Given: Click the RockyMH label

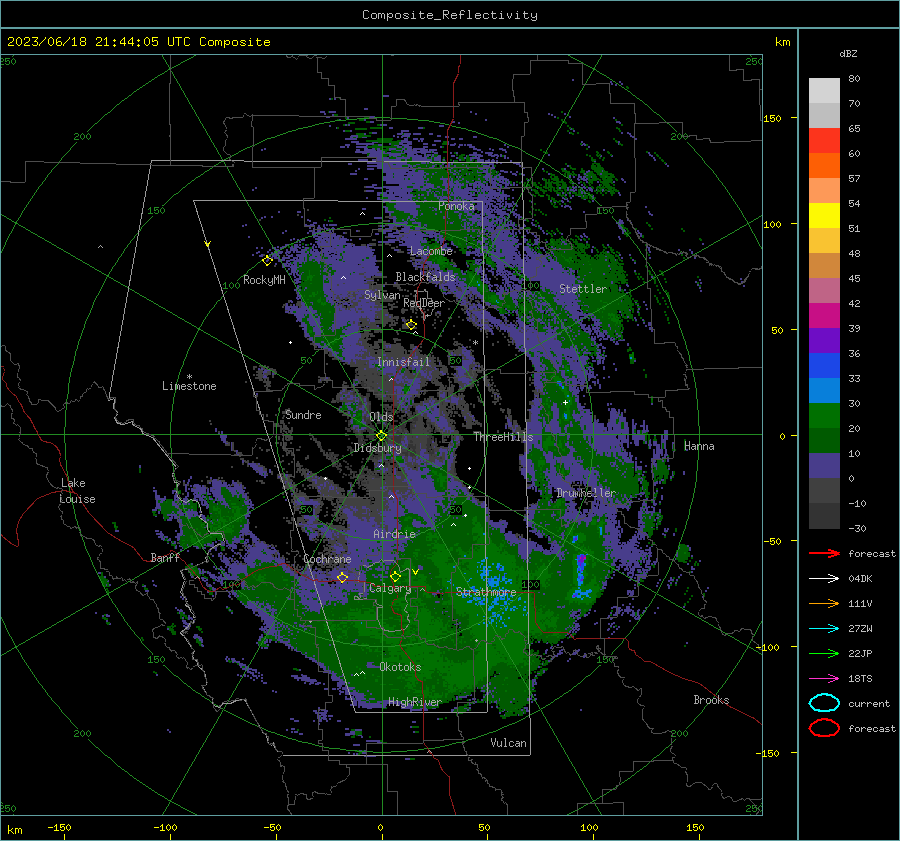Looking at the screenshot, I should (264, 280).
